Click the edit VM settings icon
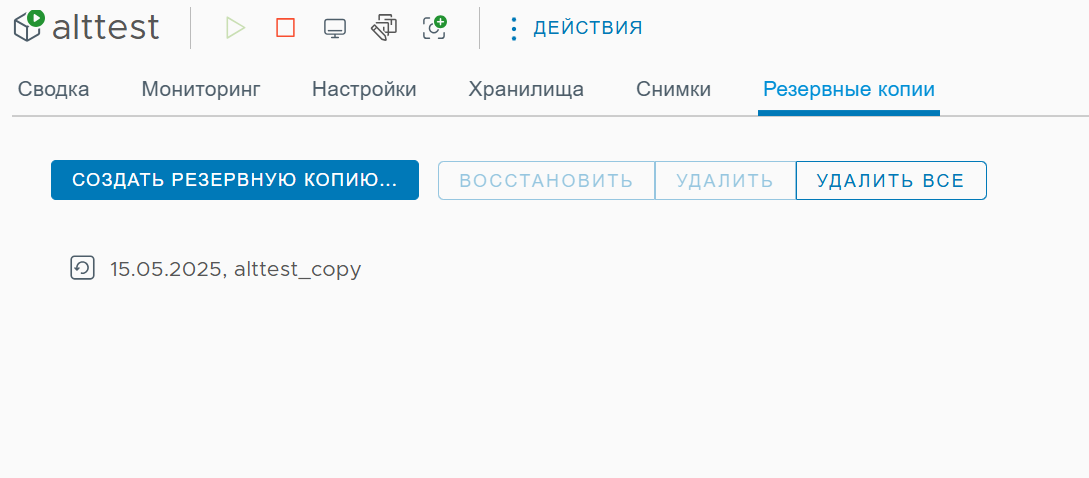Screen dimensions: 1089x478 tap(384, 28)
